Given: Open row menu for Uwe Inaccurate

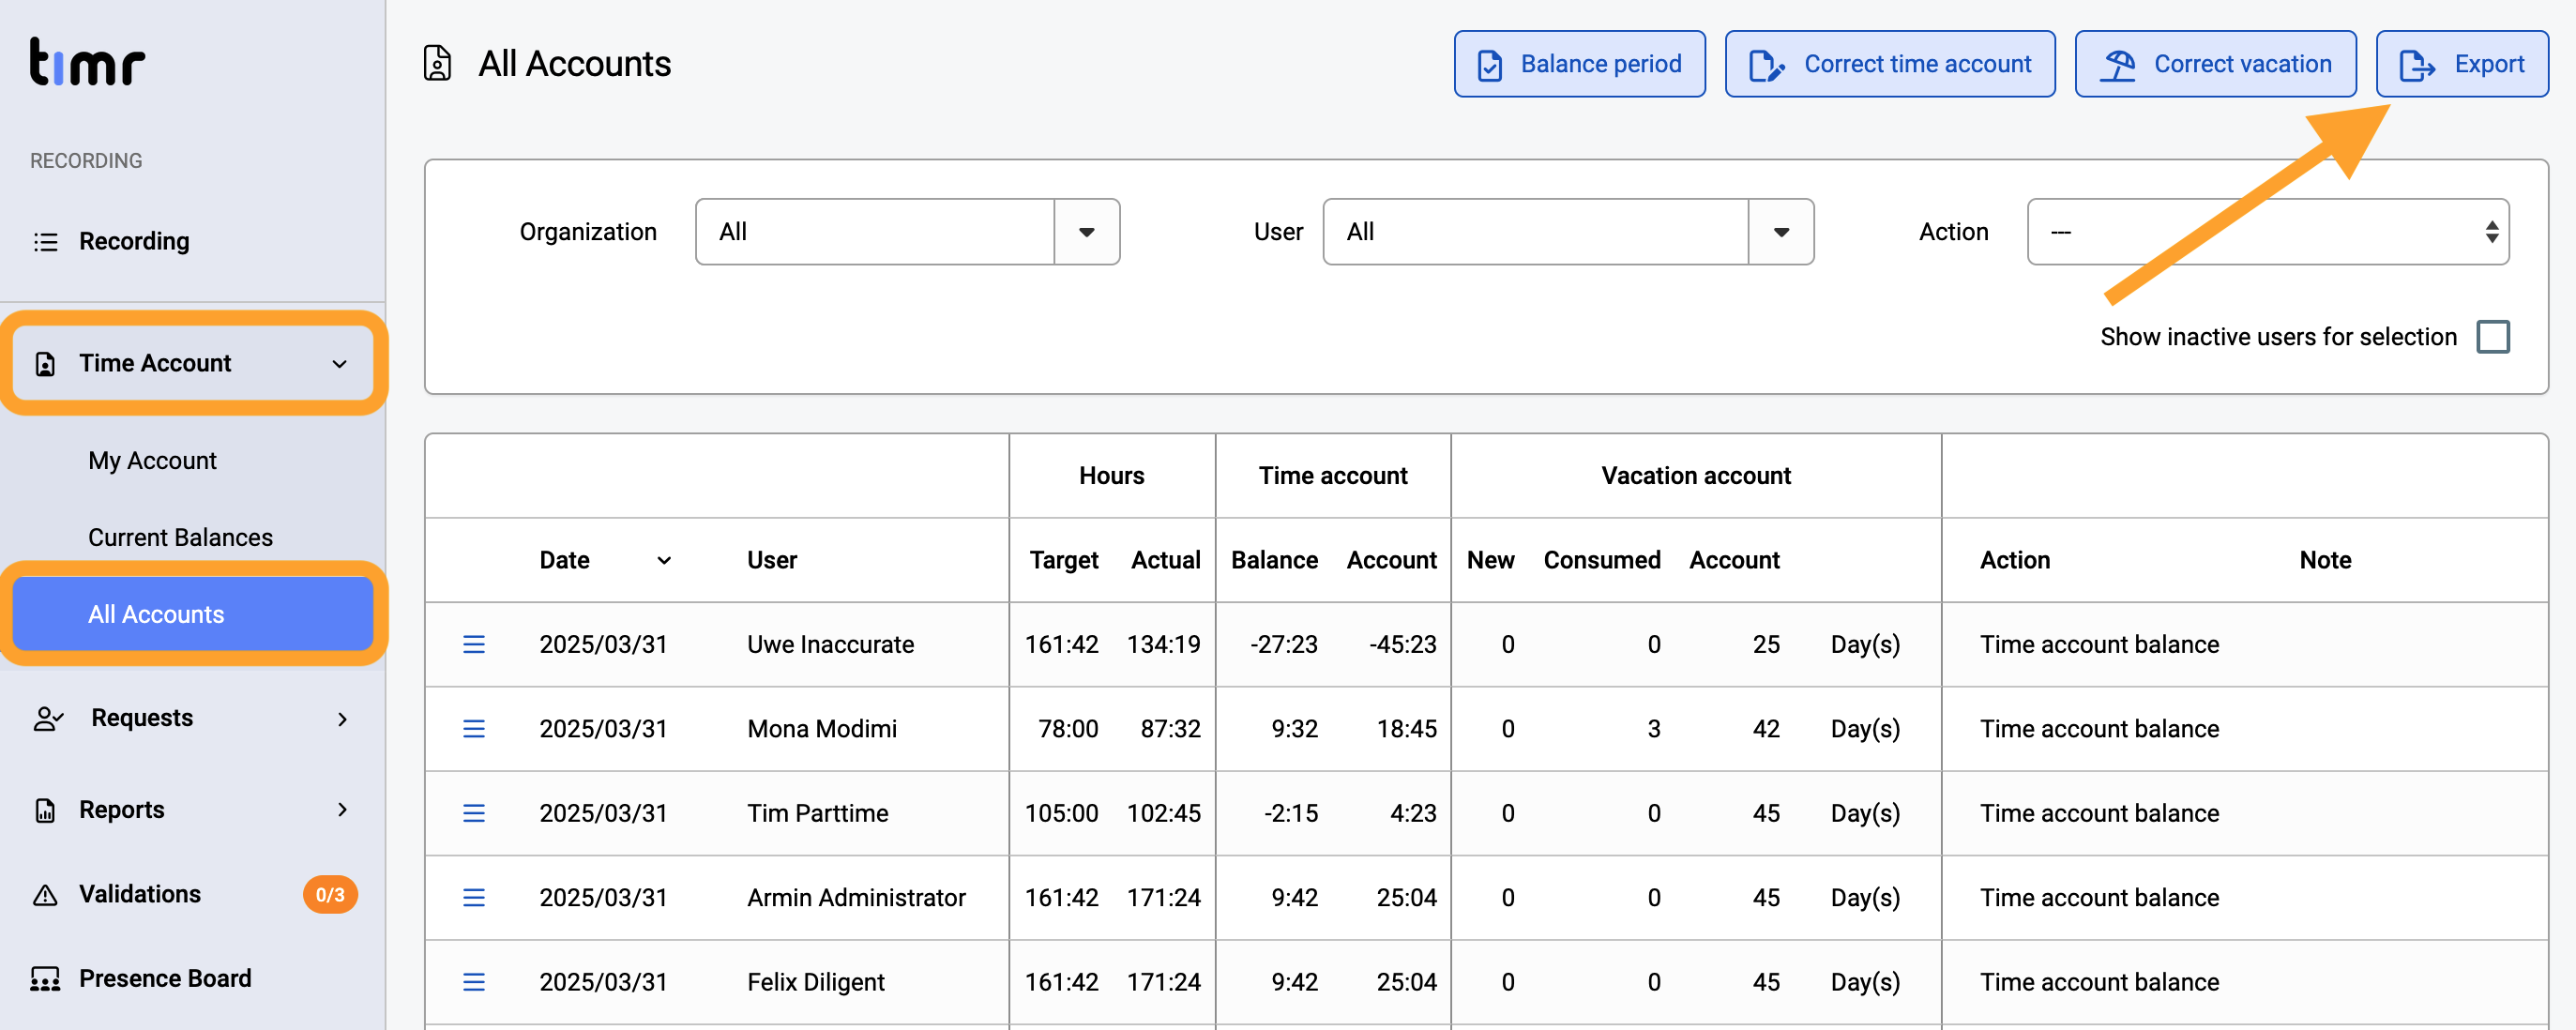Looking at the screenshot, I should coord(474,645).
